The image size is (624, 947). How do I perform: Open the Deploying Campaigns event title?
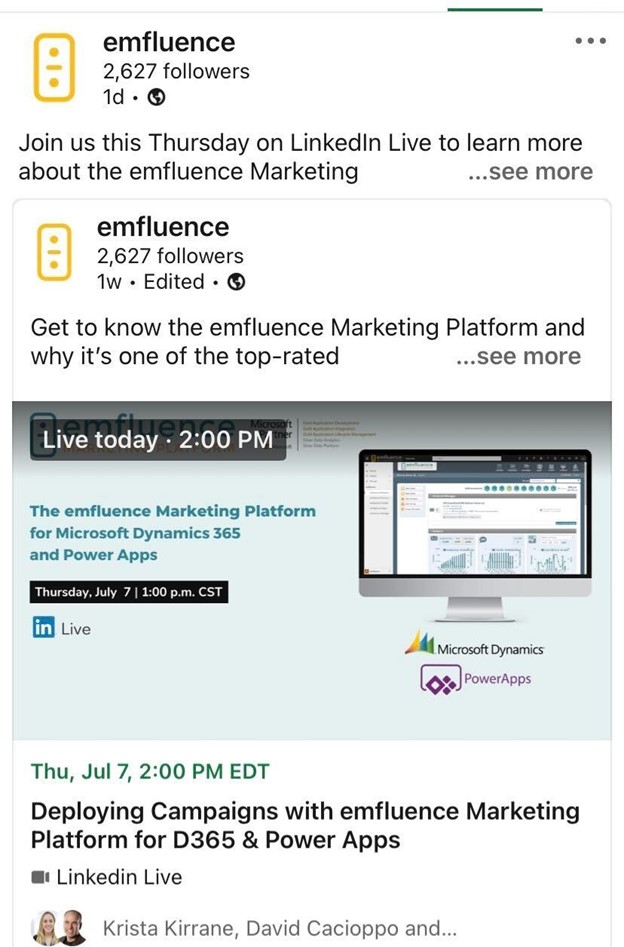(x=305, y=825)
